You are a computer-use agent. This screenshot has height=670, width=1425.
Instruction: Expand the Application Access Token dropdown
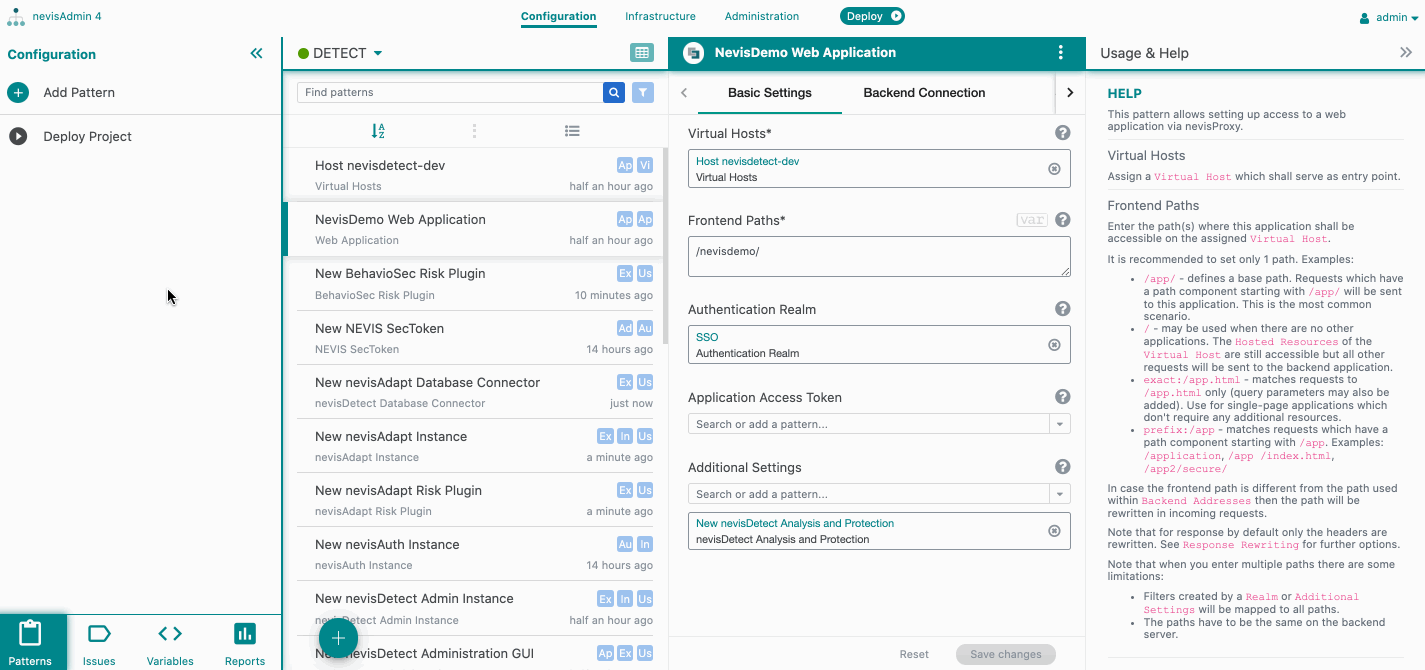pos(1059,424)
